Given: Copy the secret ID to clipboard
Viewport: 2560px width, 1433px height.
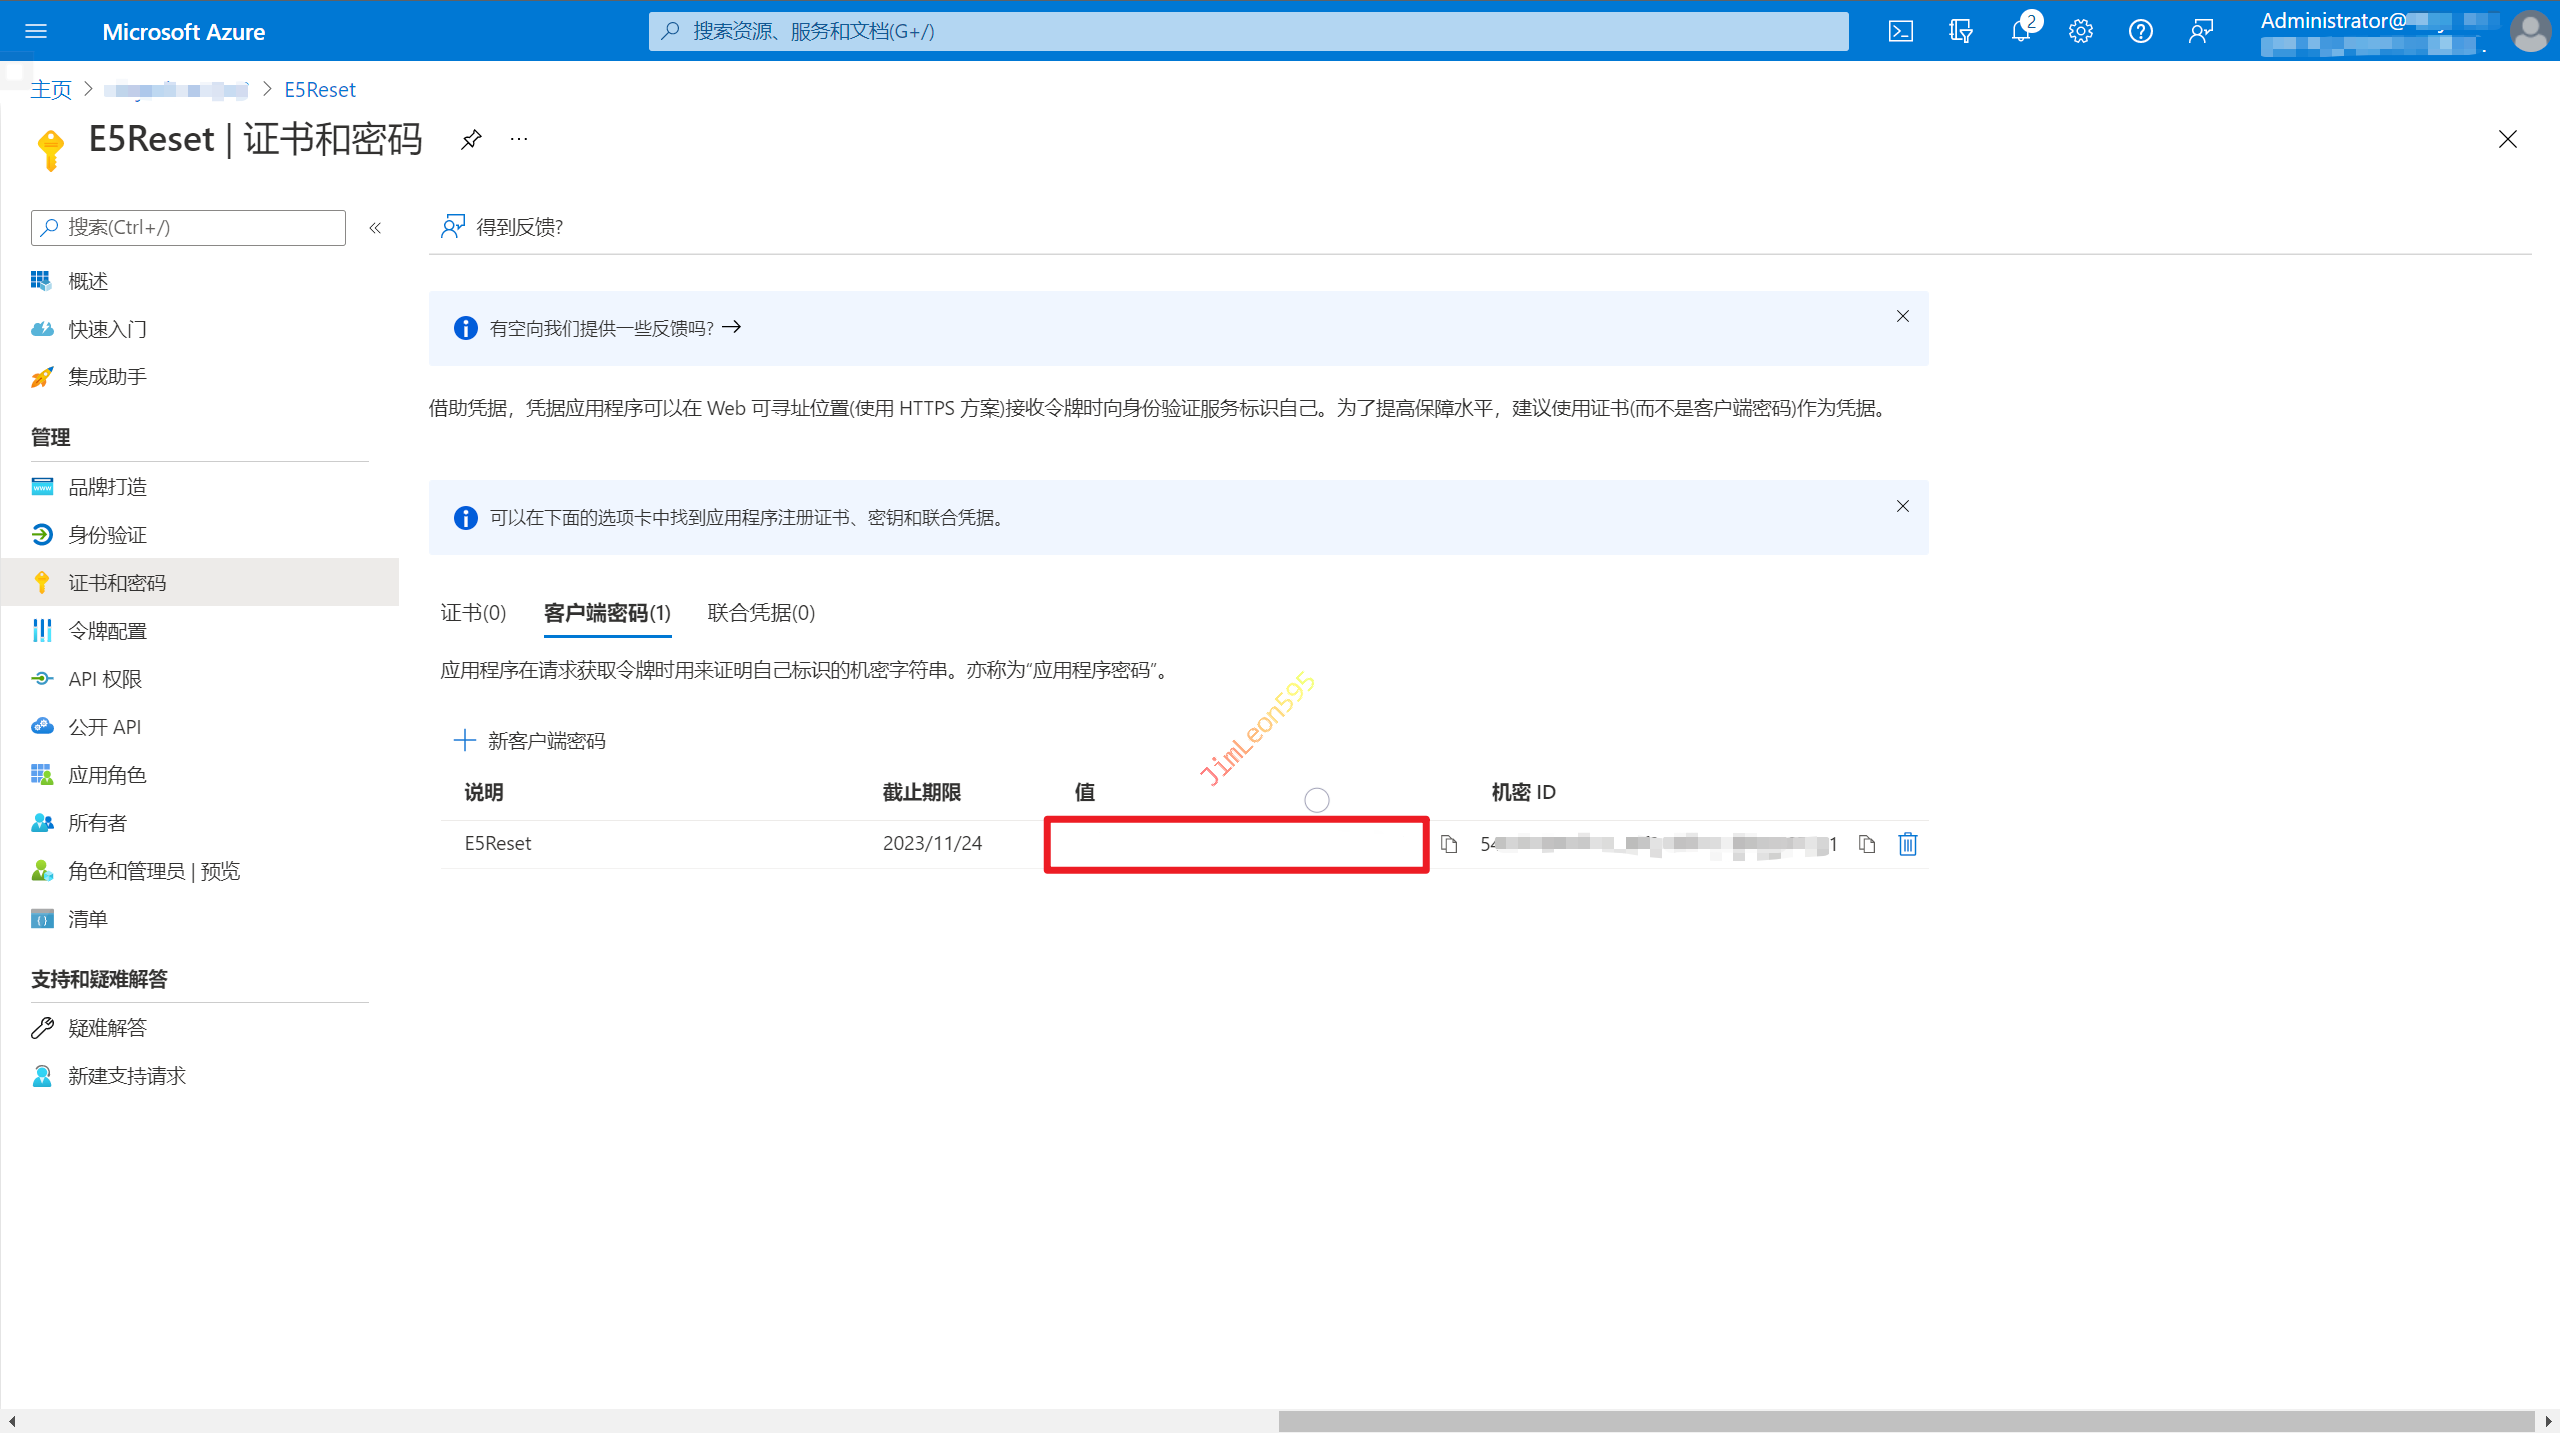Looking at the screenshot, I should (x=1866, y=844).
